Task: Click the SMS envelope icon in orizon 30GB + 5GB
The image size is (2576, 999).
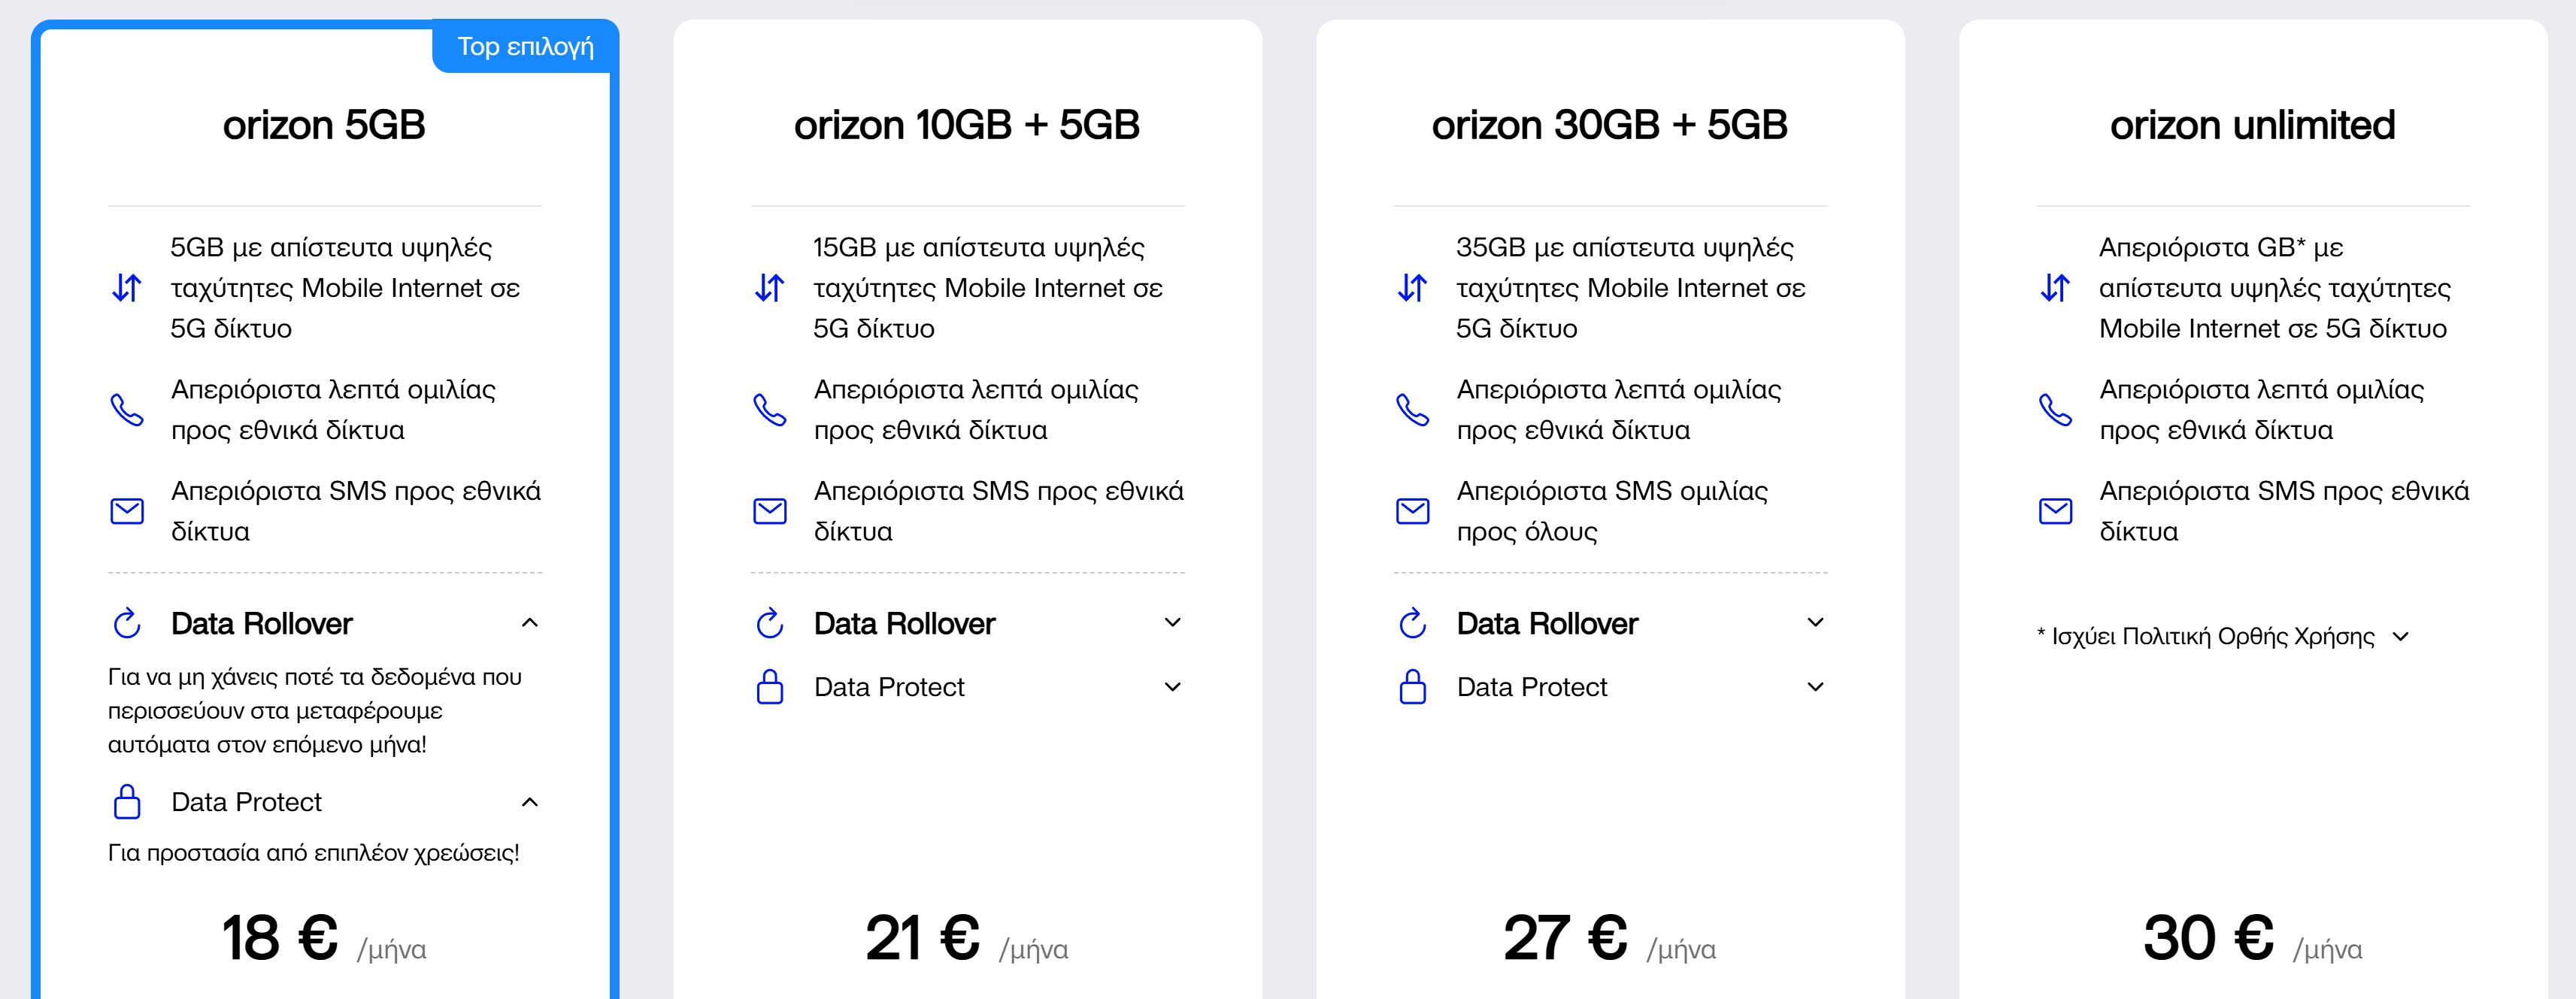Action: (1412, 511)
